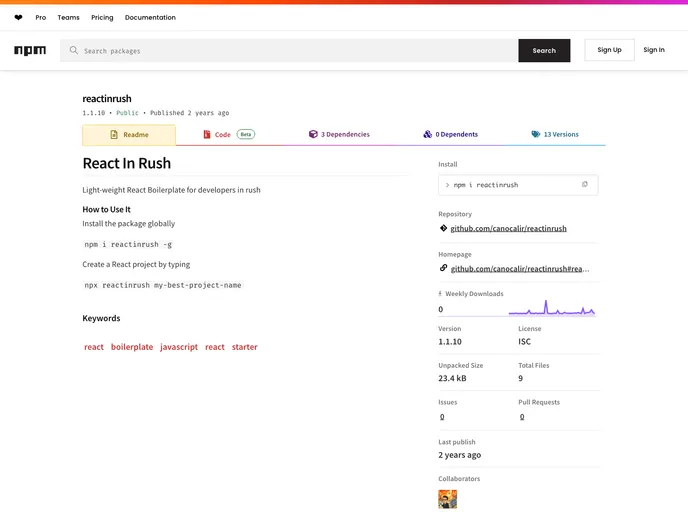This screenshot has width=688, height=512.
Task: Click the 1.1.10 value under Version
Action: click(450, 341)
